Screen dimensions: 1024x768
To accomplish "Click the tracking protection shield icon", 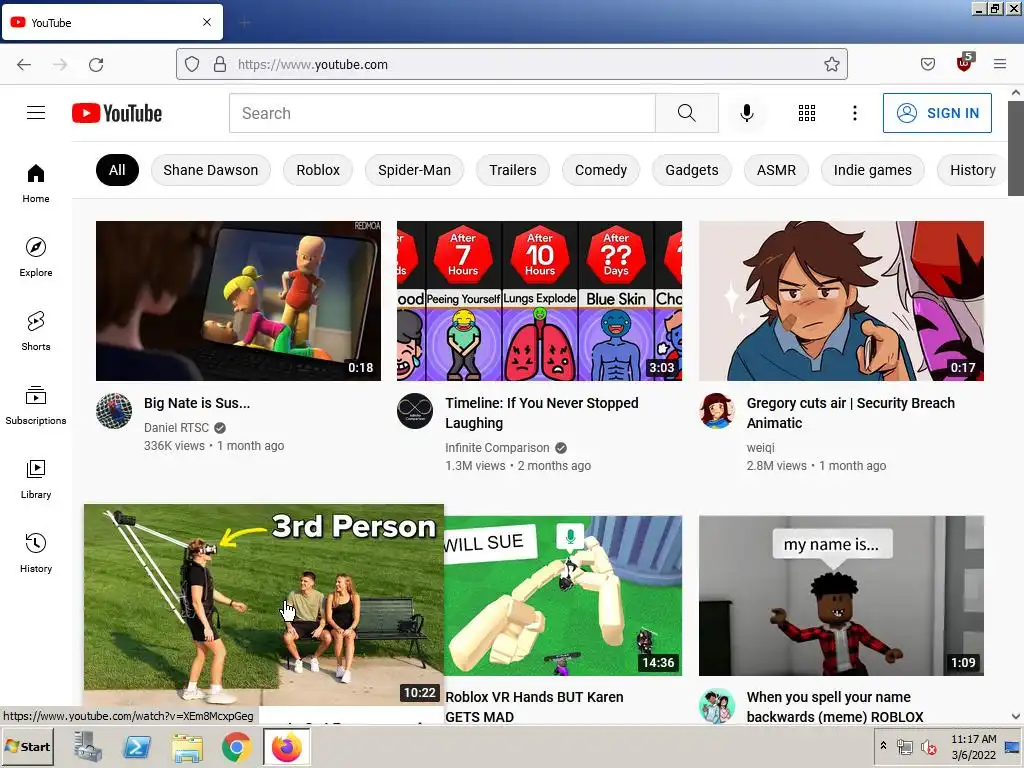I will (x=191, y=64).
